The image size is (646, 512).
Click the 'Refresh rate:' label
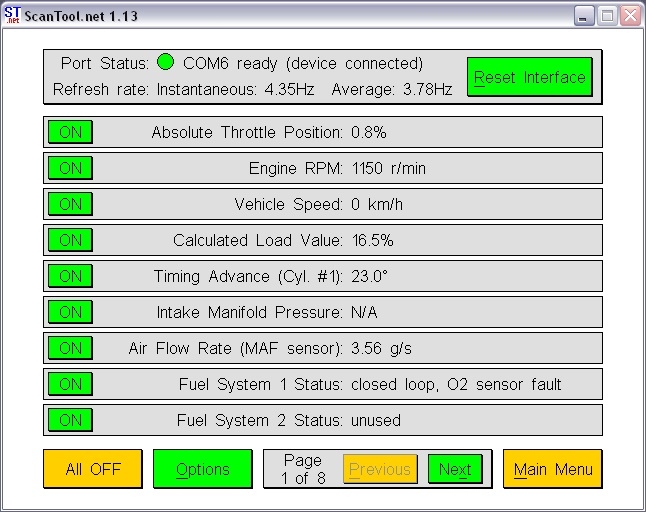101,89
